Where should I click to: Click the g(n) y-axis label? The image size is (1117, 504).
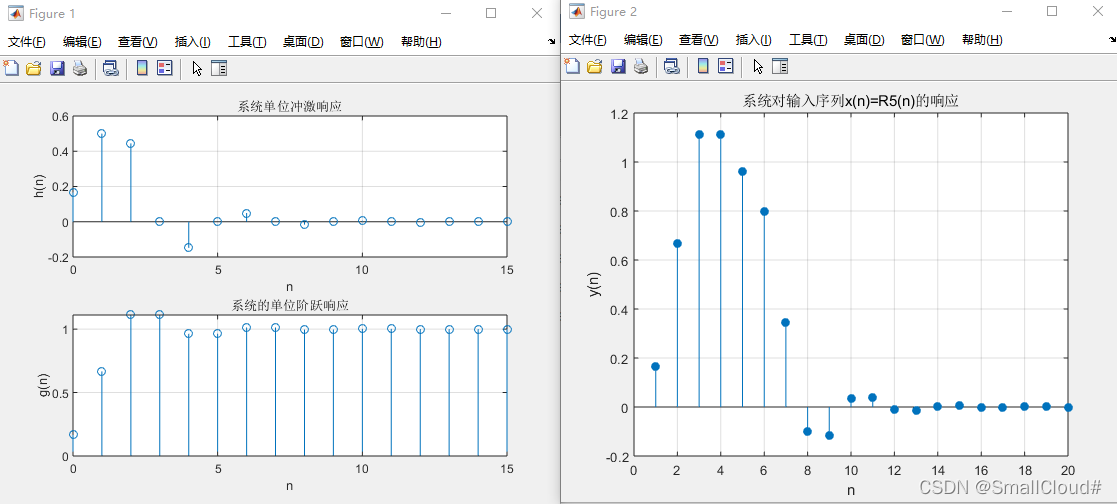click(44, 384)
